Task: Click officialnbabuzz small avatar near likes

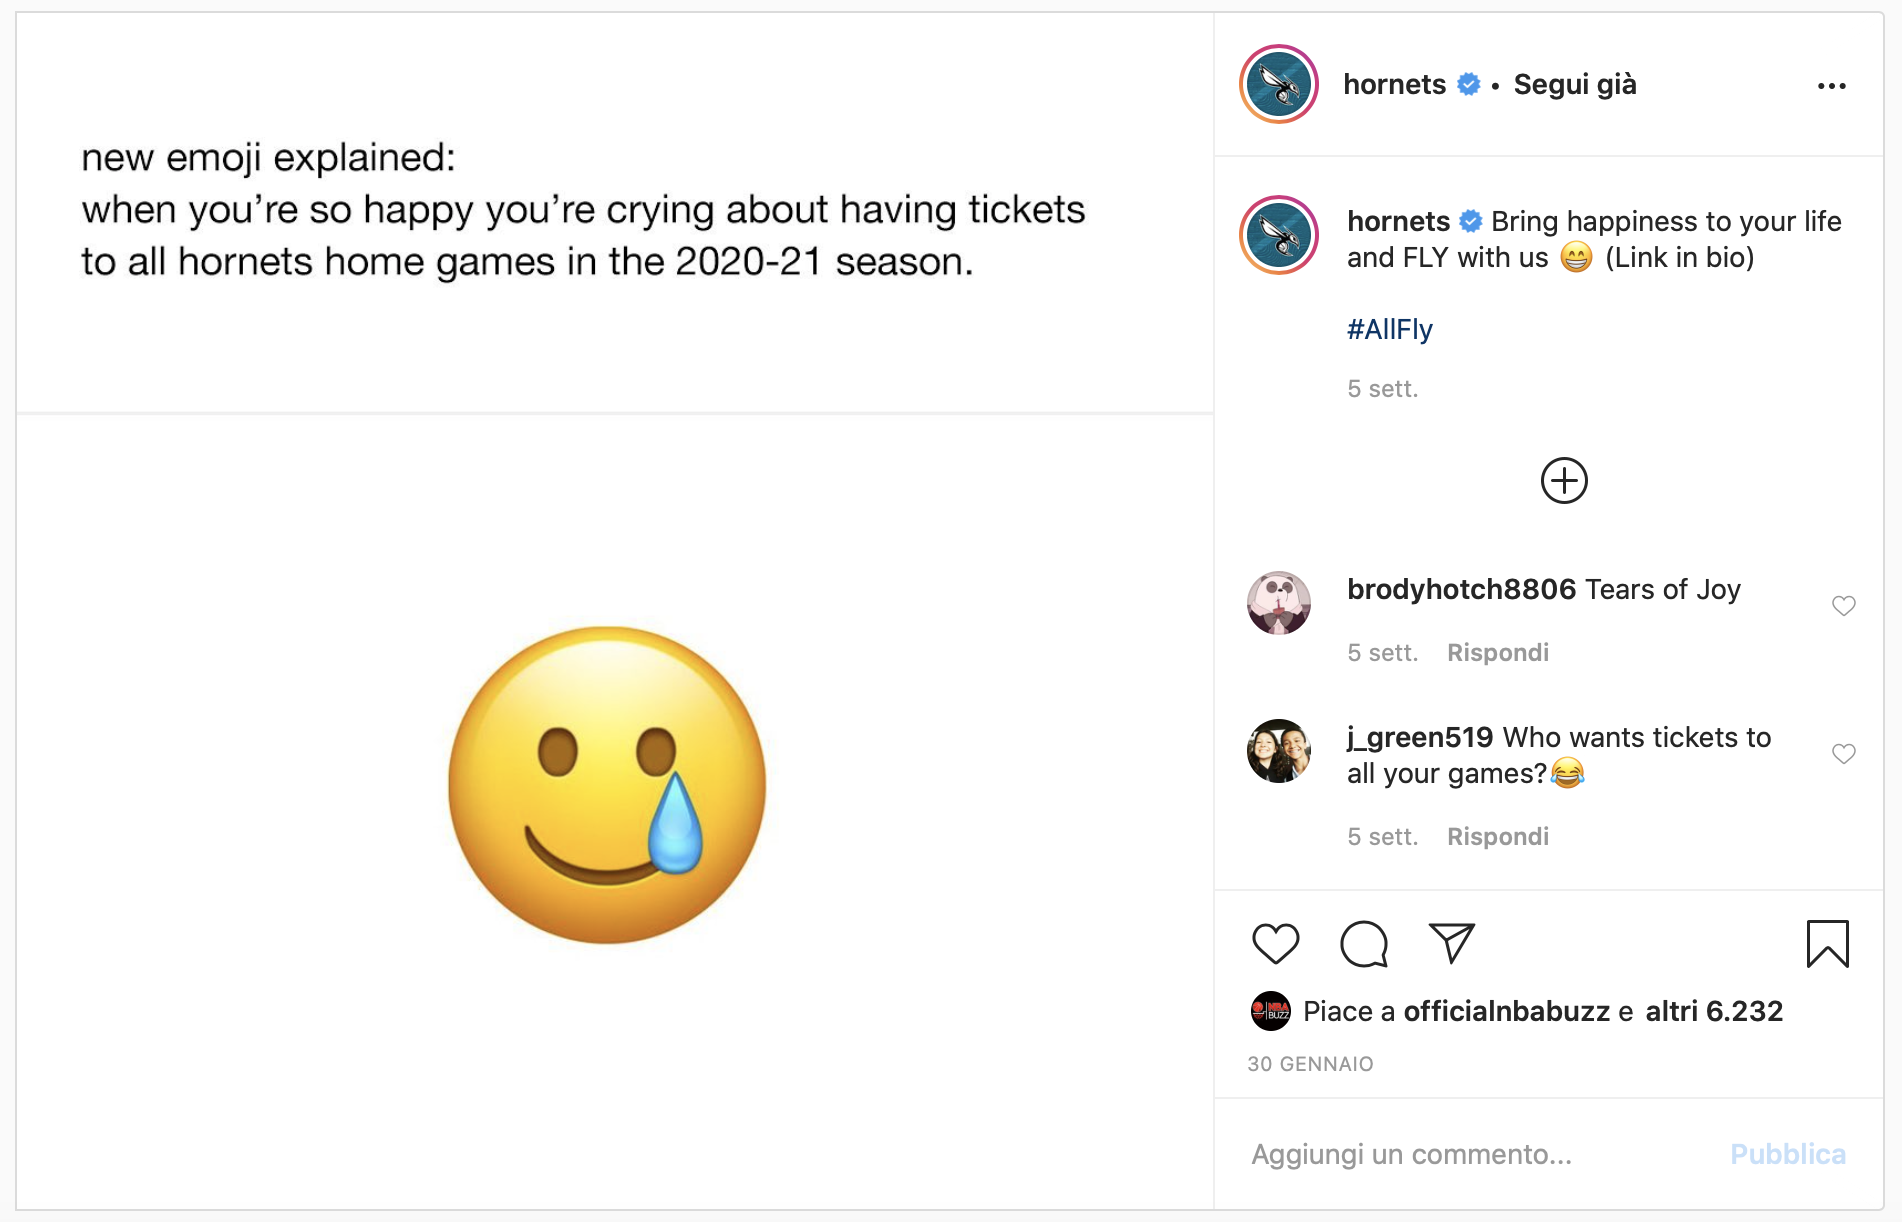Action: (1271, 1011)
